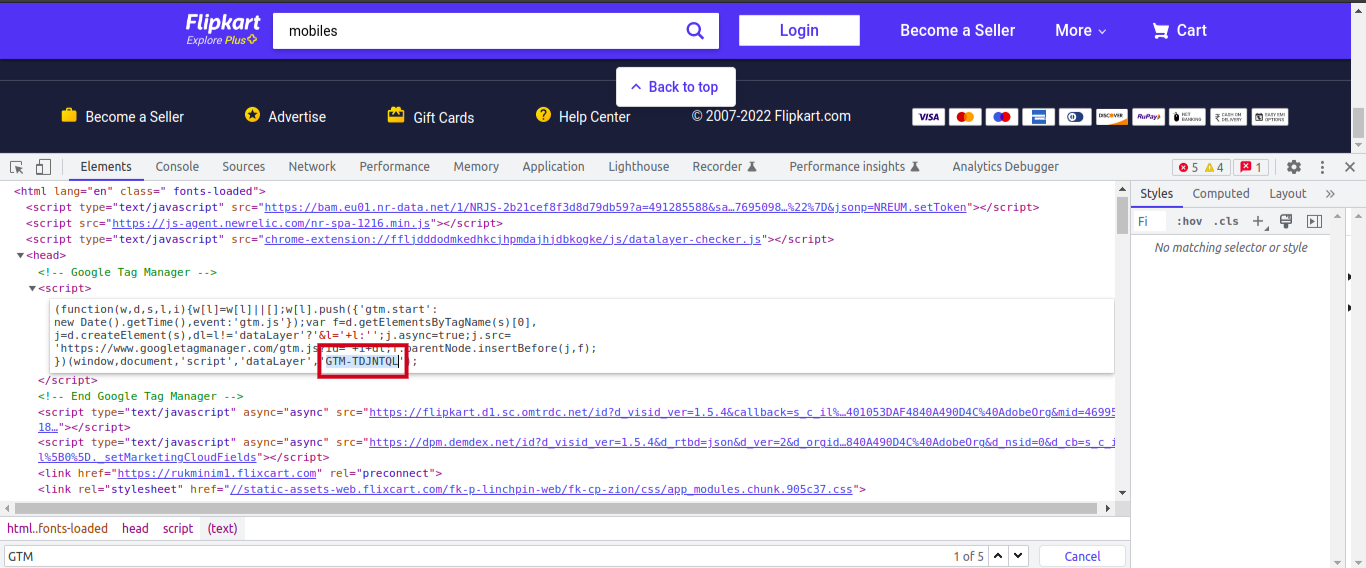Open the Performance insights tab

[854, 167]
